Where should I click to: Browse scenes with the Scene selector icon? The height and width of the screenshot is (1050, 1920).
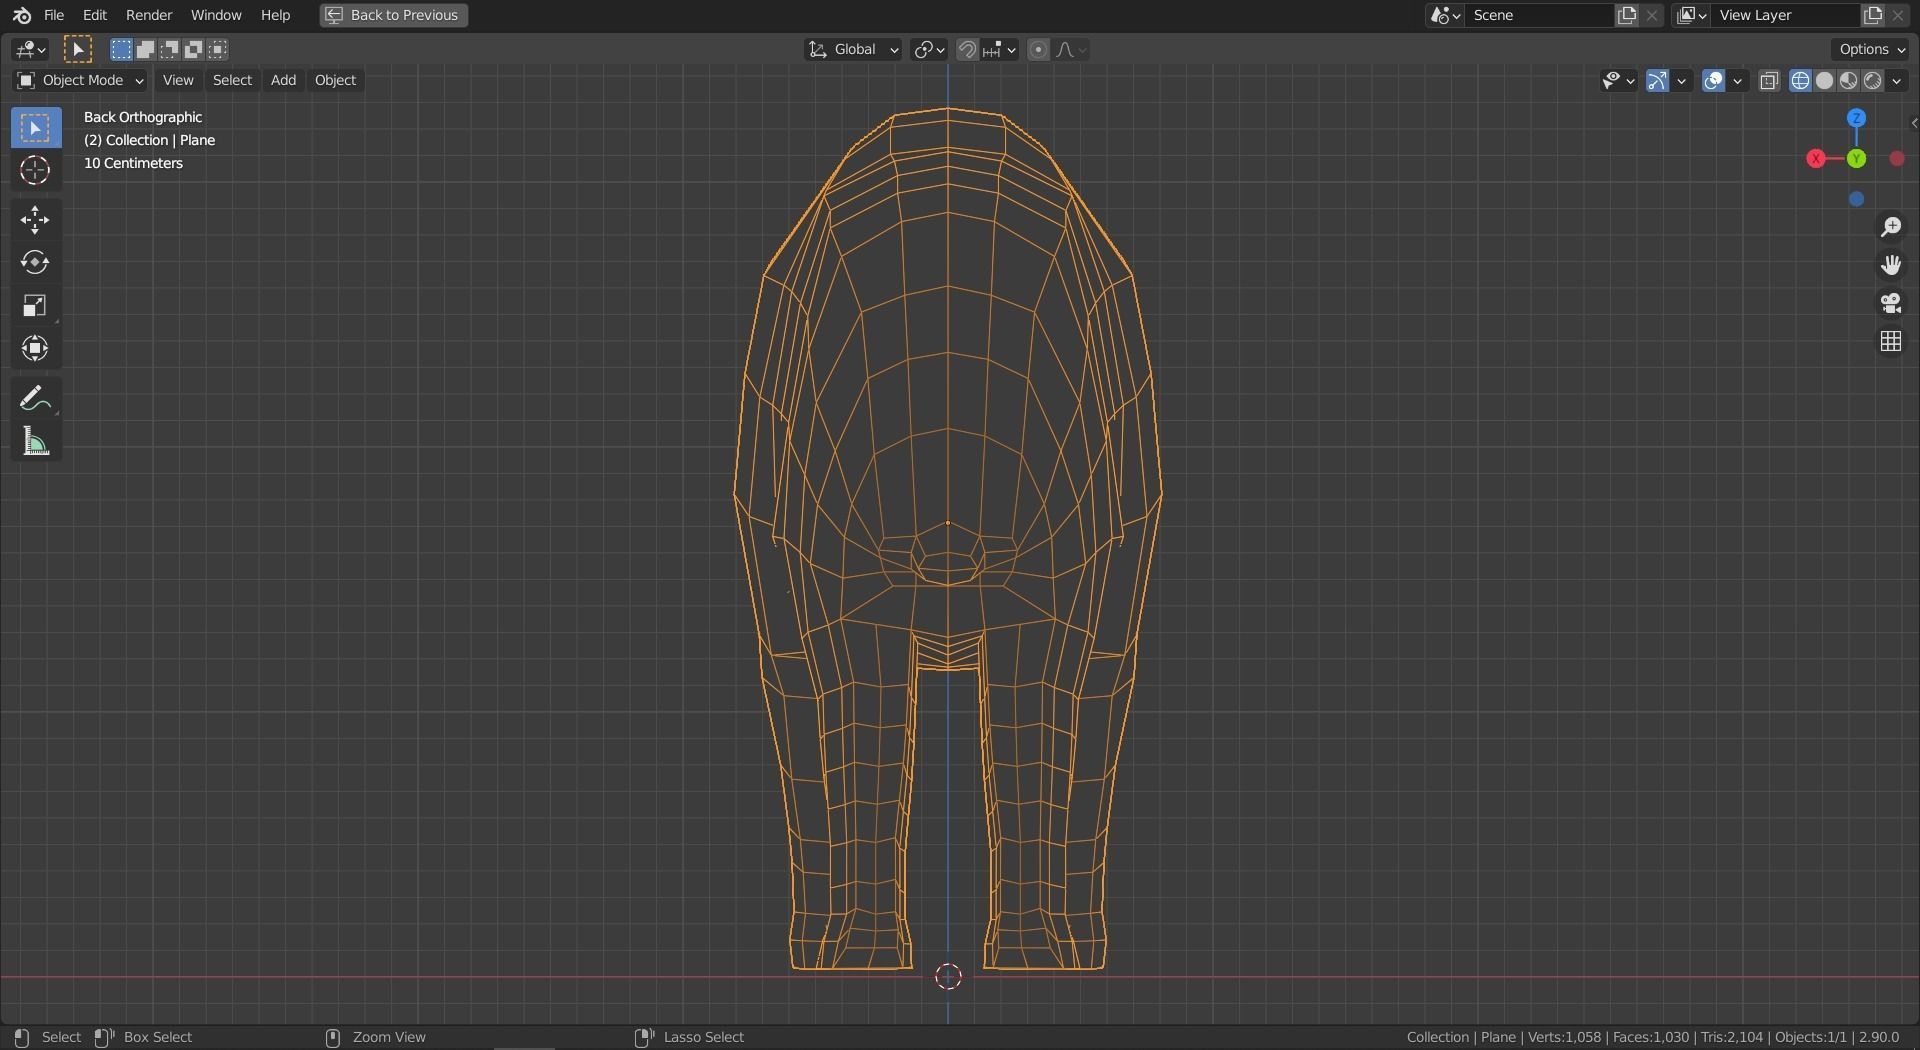[x=1446, y=15]
